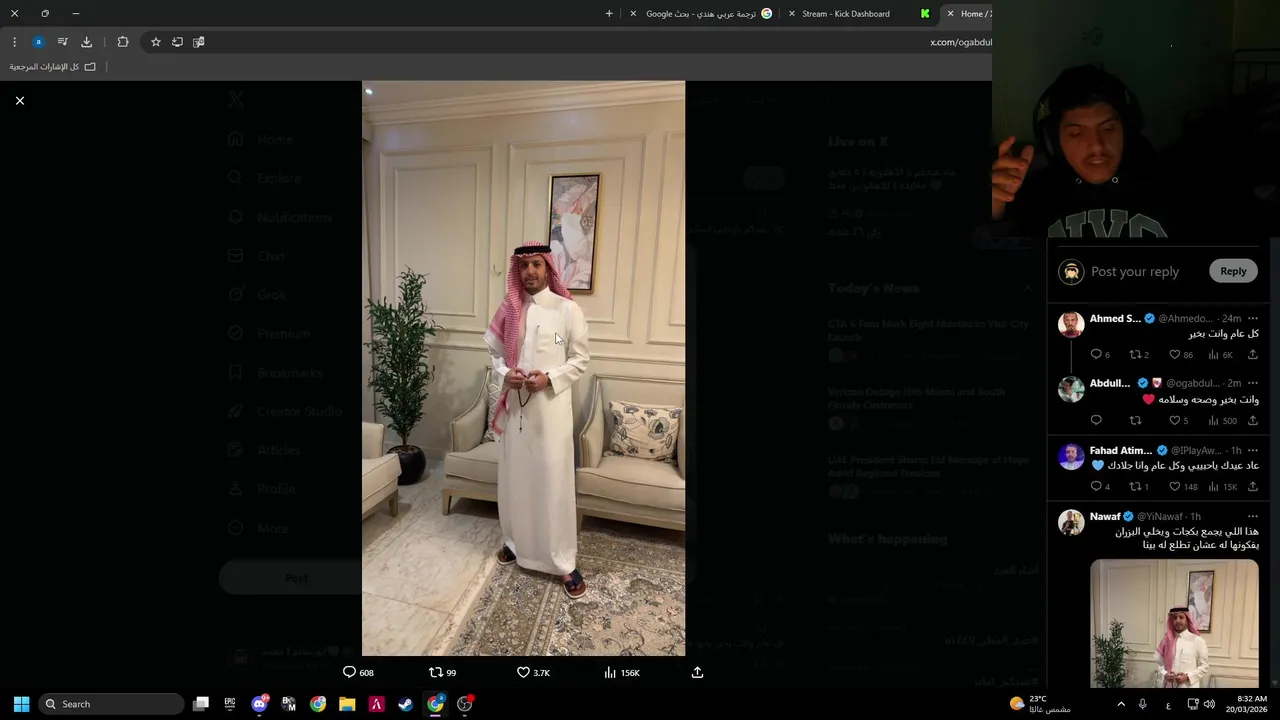Share the enlarged photo via share icon
The image size is (1280, 720).
point(697,673)
